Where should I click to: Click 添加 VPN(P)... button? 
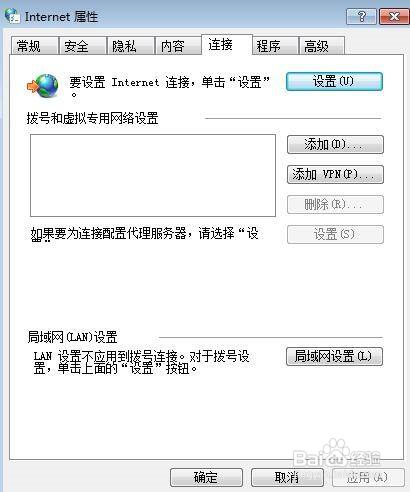click(x=335, y=174)
